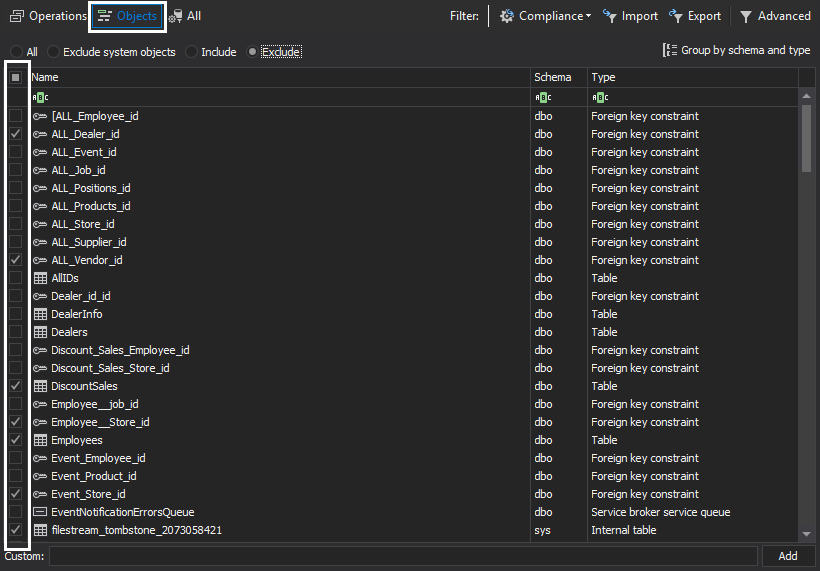This screenshot has height=571, width=820.
Task: Click the Advanced filter funnel icon
Action: coord(746,17)
